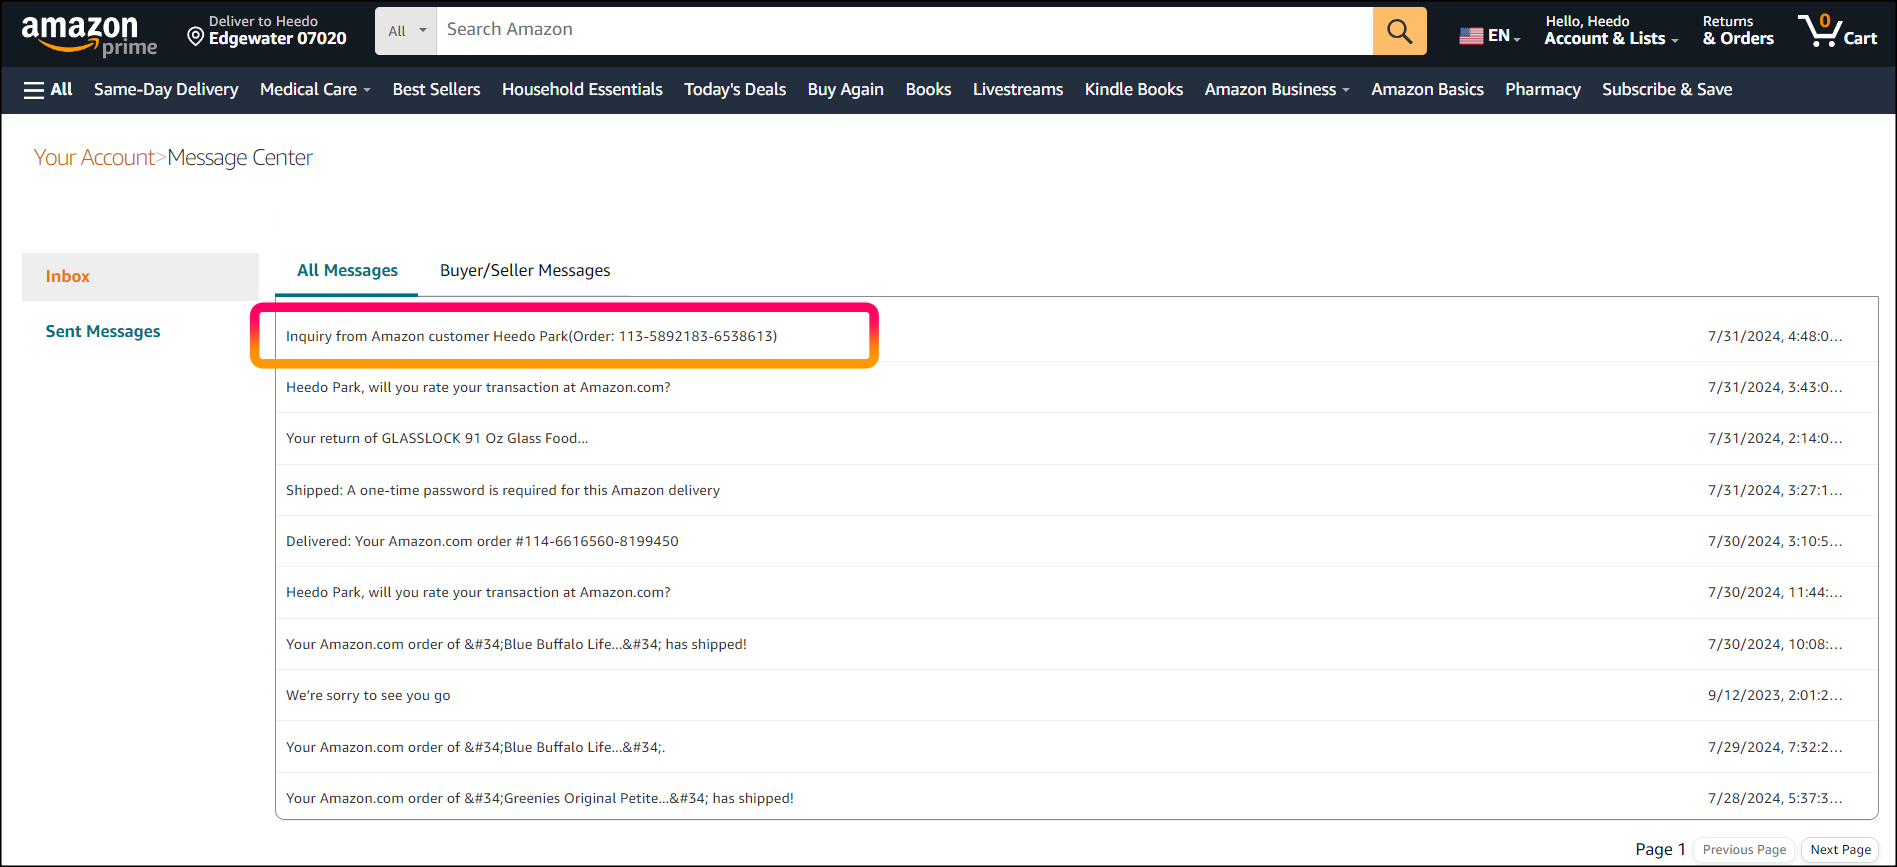Open Pharmacy

tap(1543, 90)
